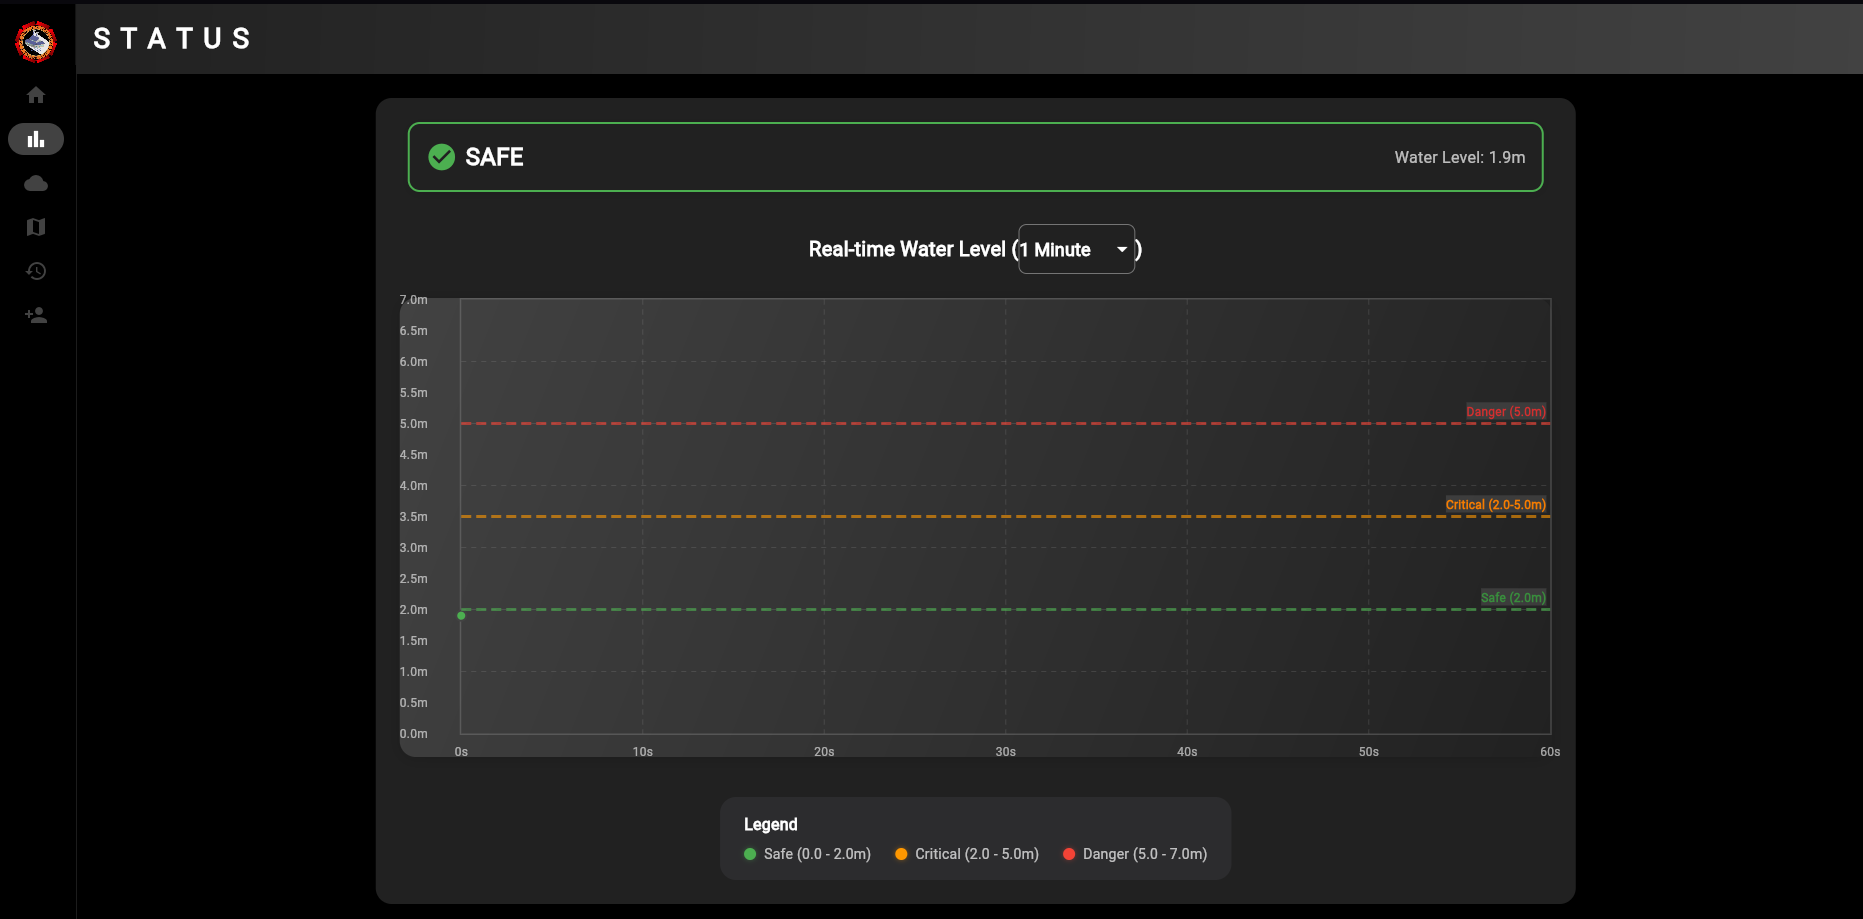
Task: Click the 0.0m y-axis label
Action: 414,734
